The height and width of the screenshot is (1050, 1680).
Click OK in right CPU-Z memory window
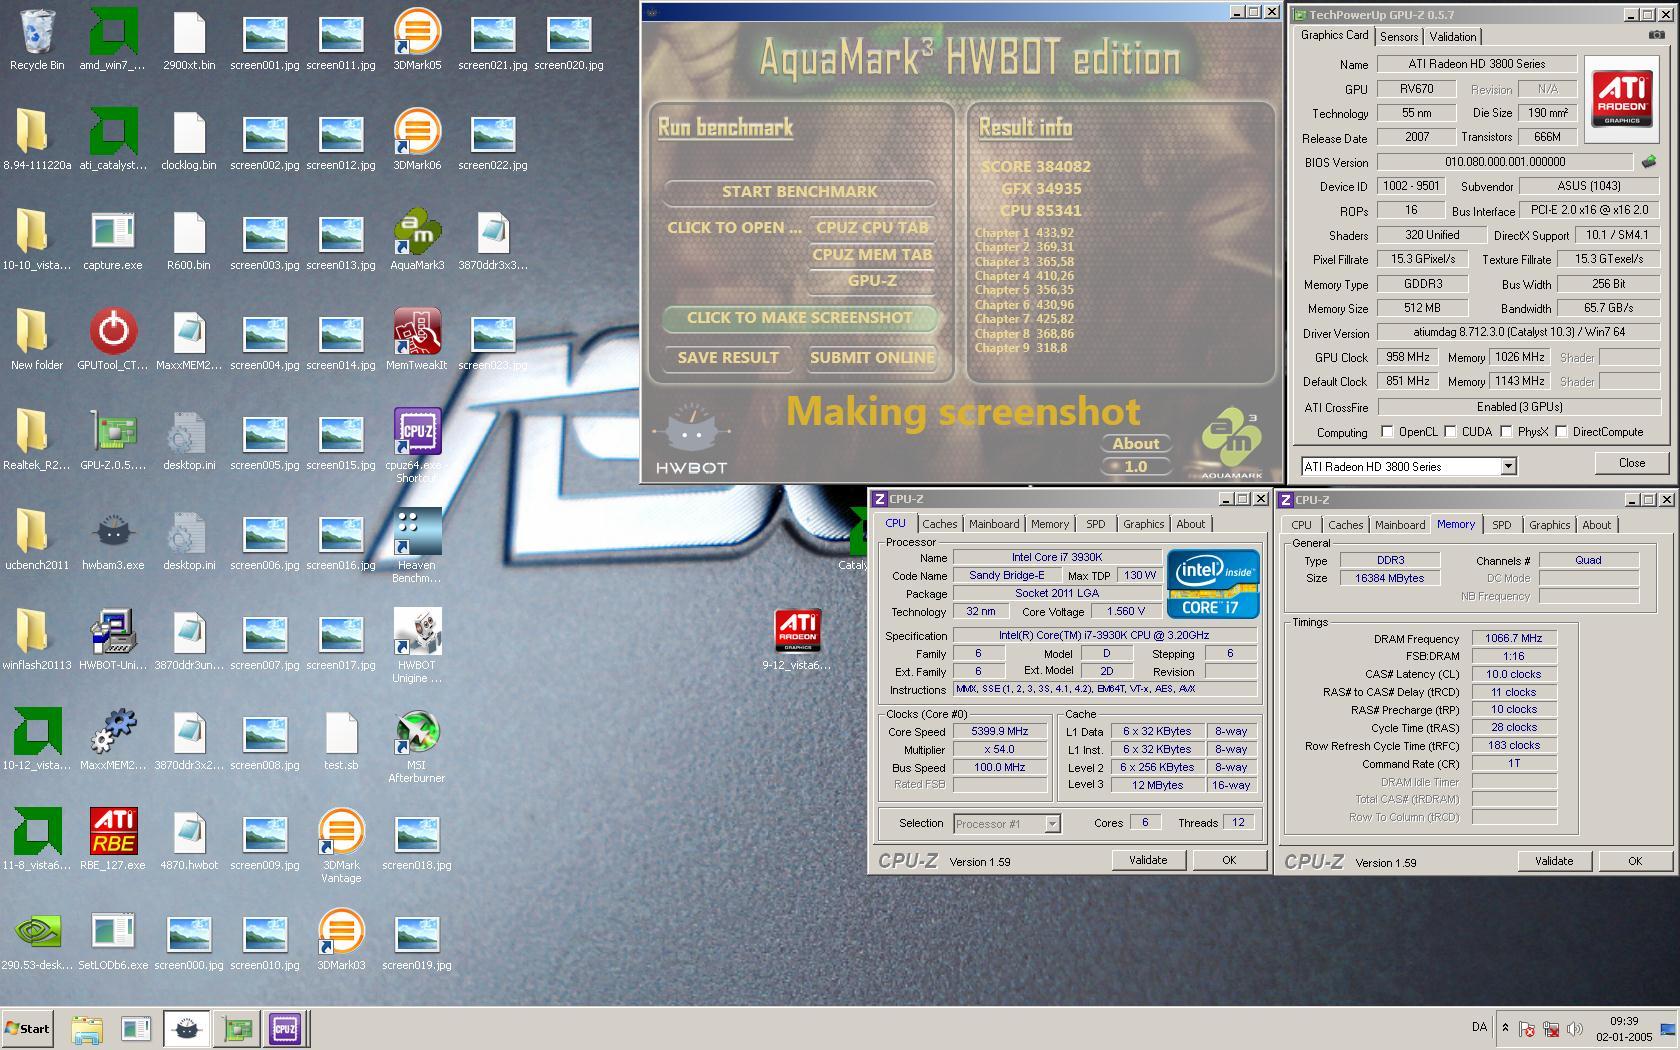pos(1635,861)
